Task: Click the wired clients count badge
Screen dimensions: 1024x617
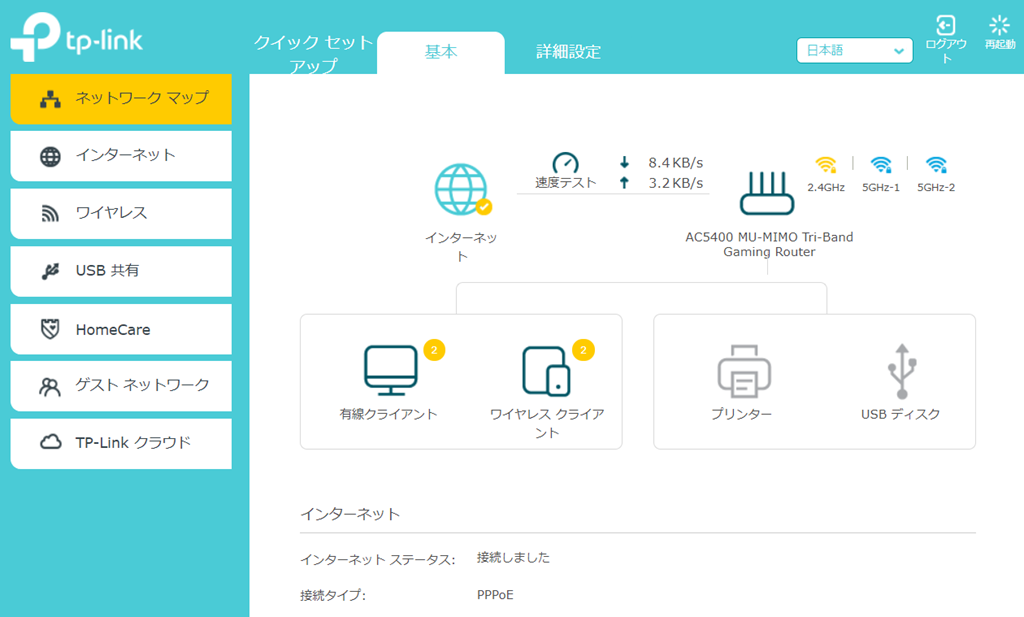Action: (x=434, y=350)
